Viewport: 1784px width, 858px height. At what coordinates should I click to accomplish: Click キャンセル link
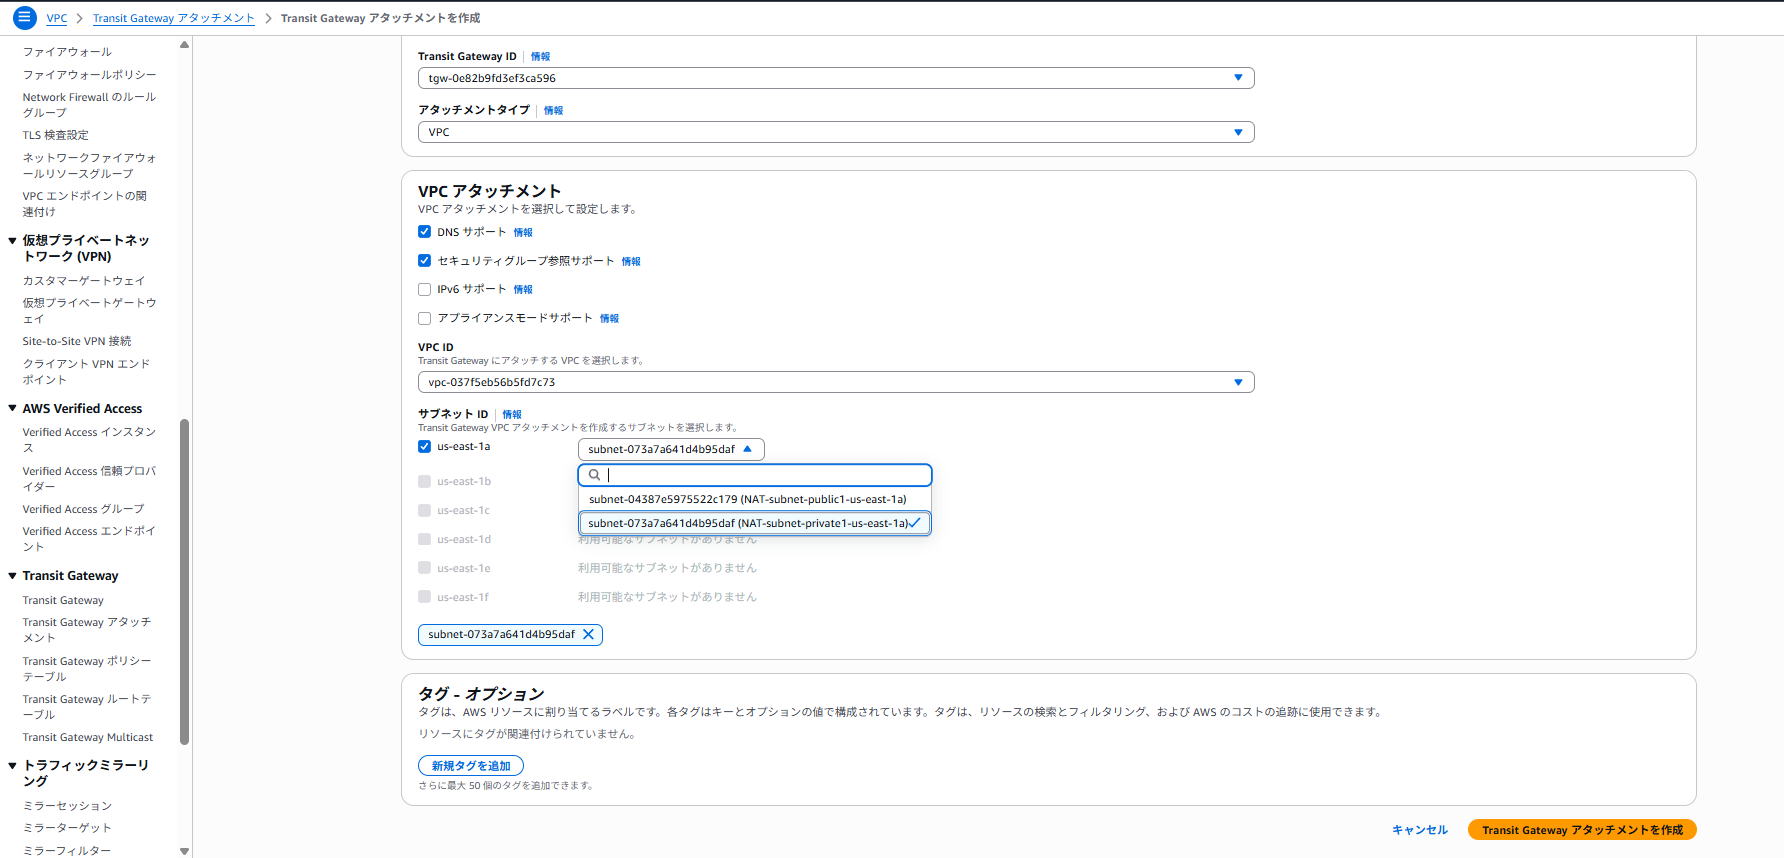pos(1420,830)
